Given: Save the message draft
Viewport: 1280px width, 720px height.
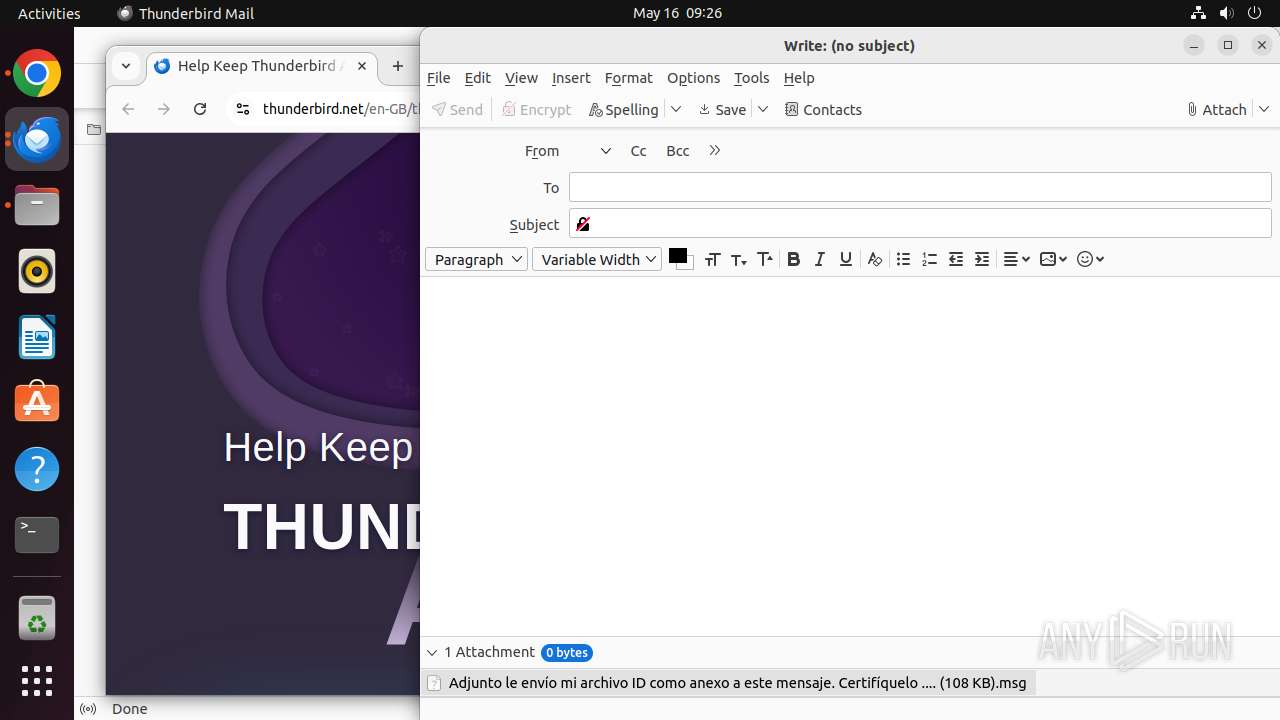Looking at the screenshot, I should point(722,109).
